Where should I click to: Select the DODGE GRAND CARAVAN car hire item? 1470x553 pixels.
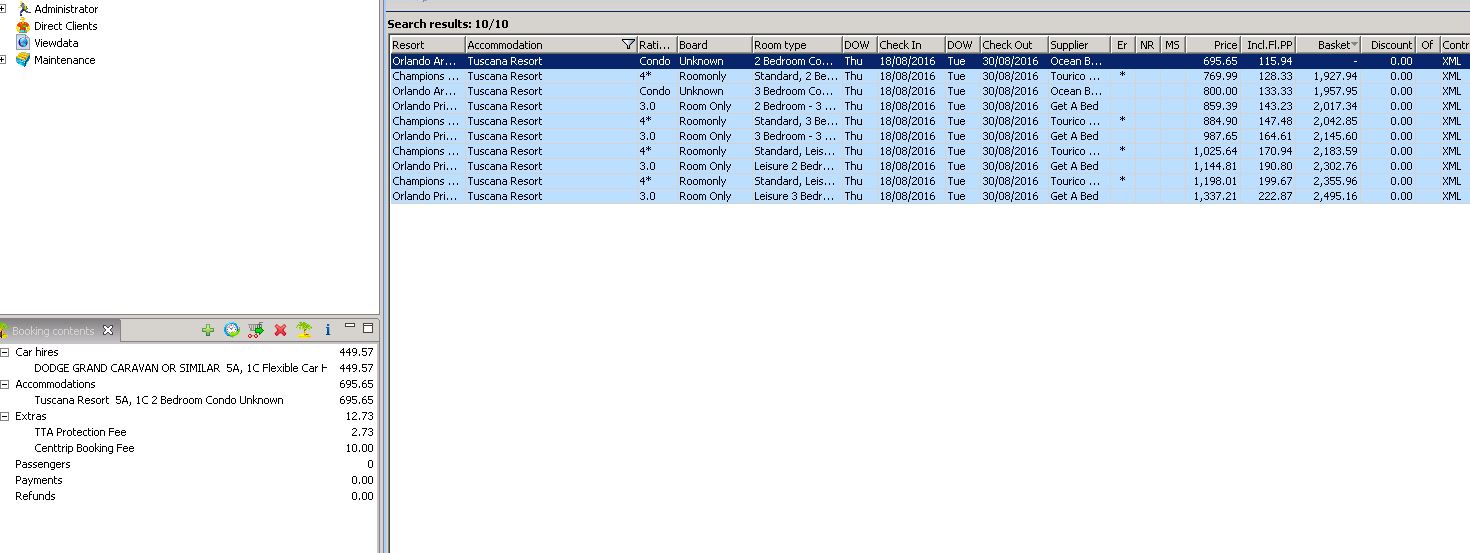point(180,368)
